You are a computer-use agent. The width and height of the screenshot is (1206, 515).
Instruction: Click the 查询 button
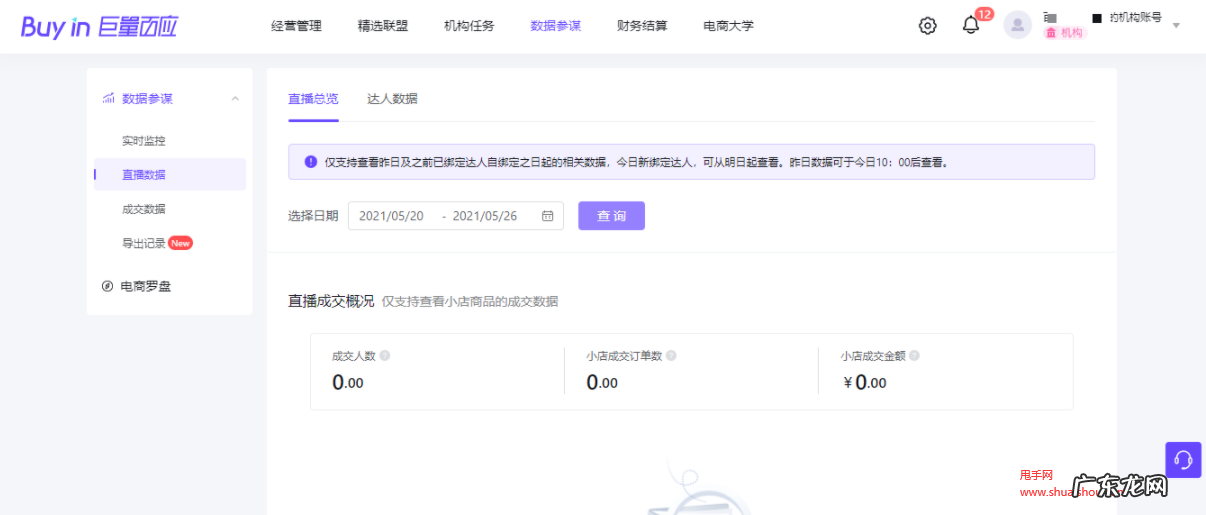tap(611, 216)
